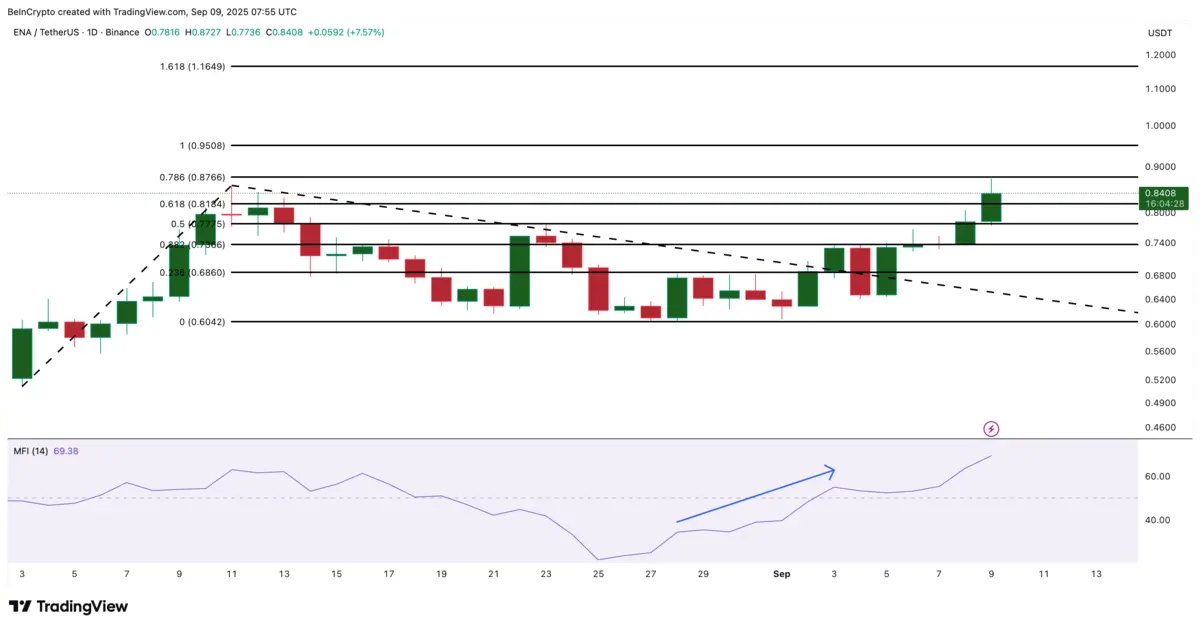
Task: Click the 25 date label on time axis
Action: 598,574
